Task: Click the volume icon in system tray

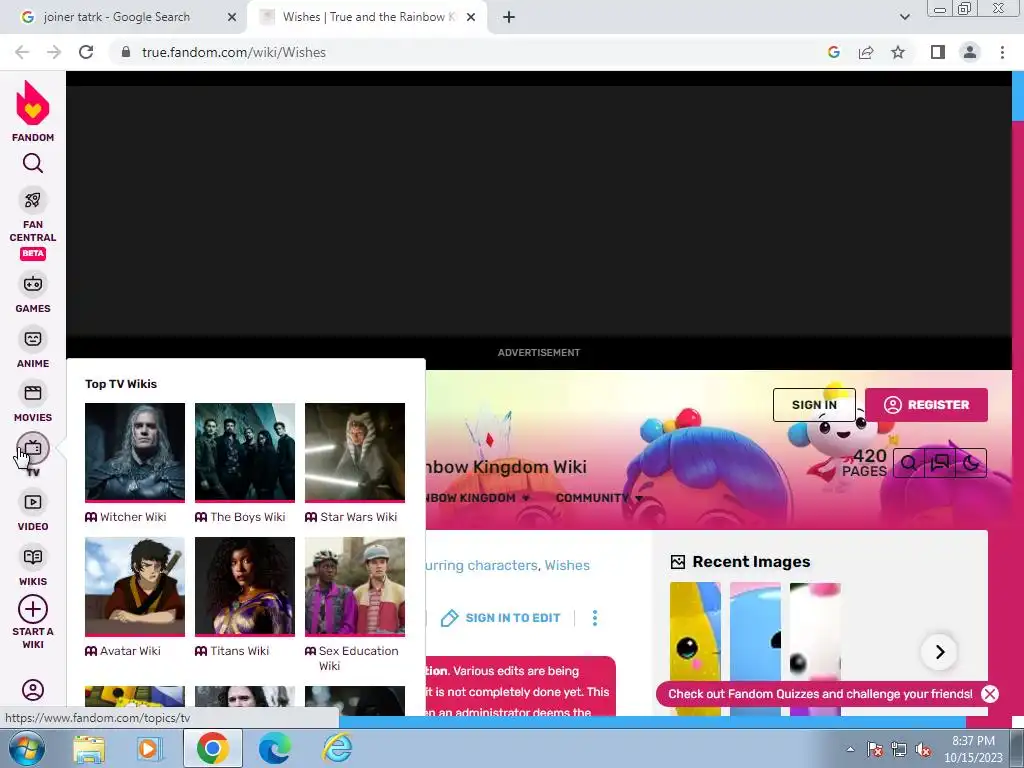Action: click(x=923, y=750)
